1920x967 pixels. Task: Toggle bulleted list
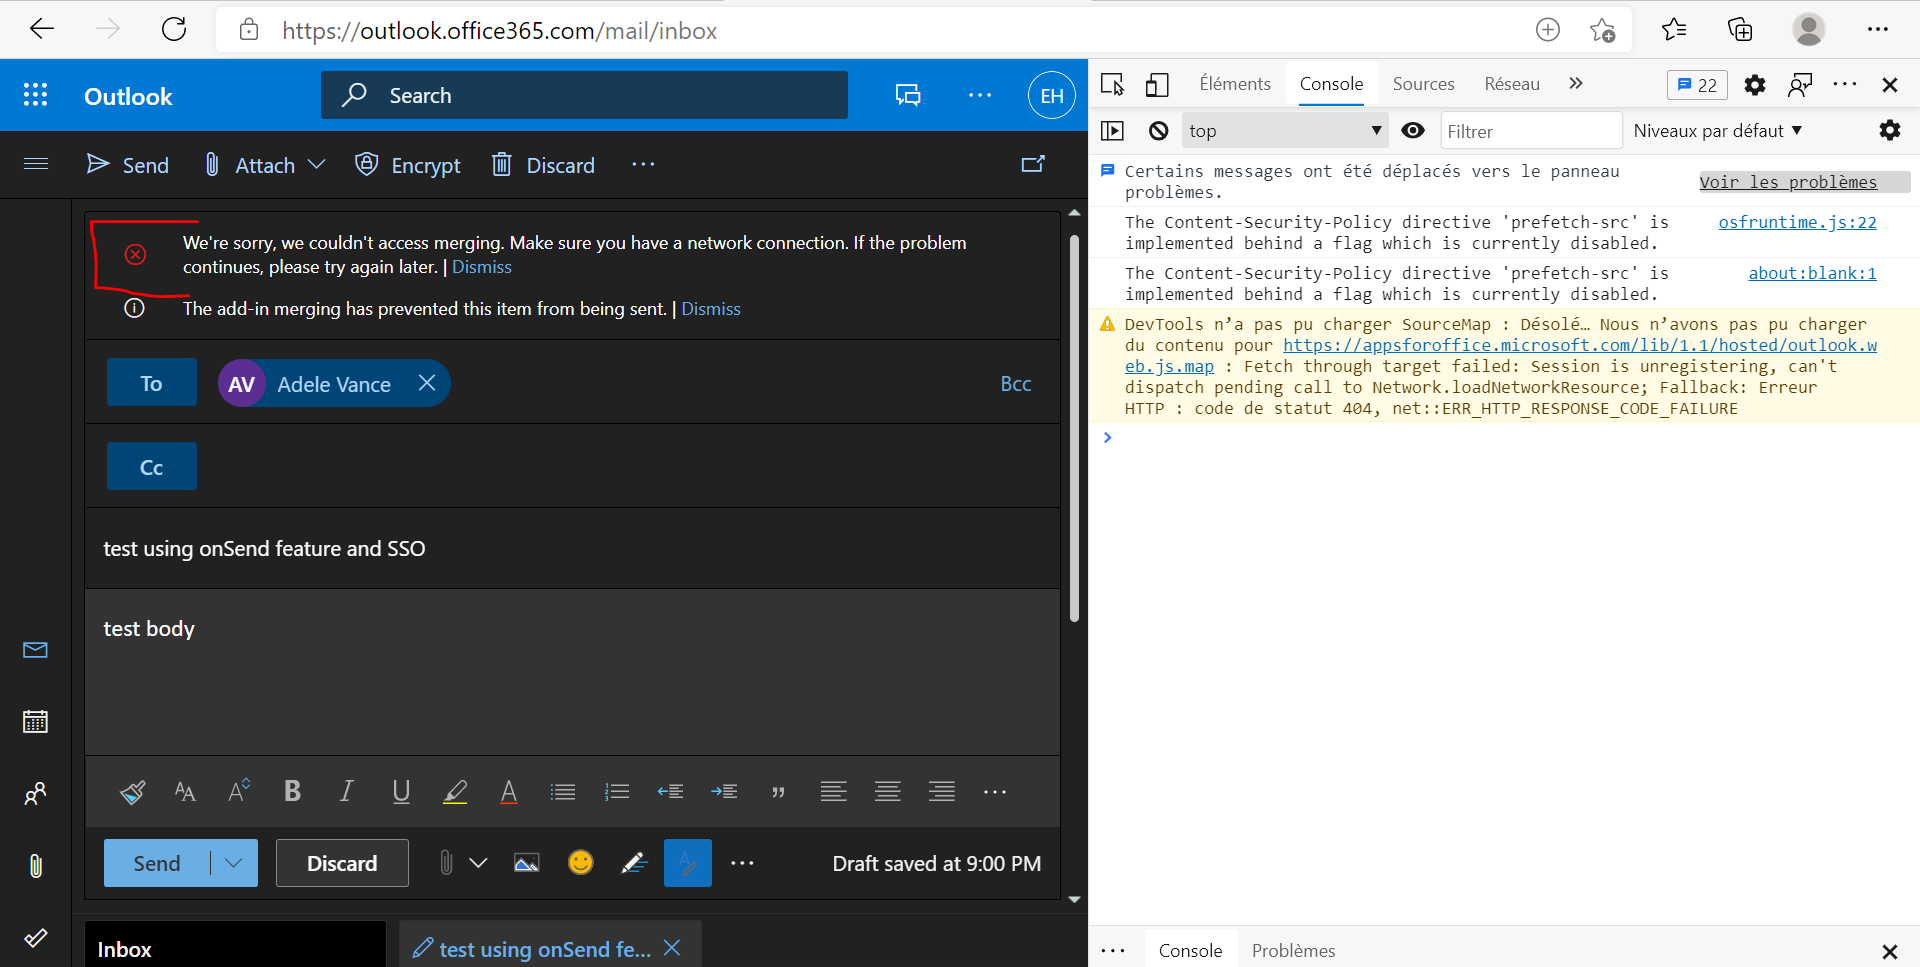click(563, 792)
